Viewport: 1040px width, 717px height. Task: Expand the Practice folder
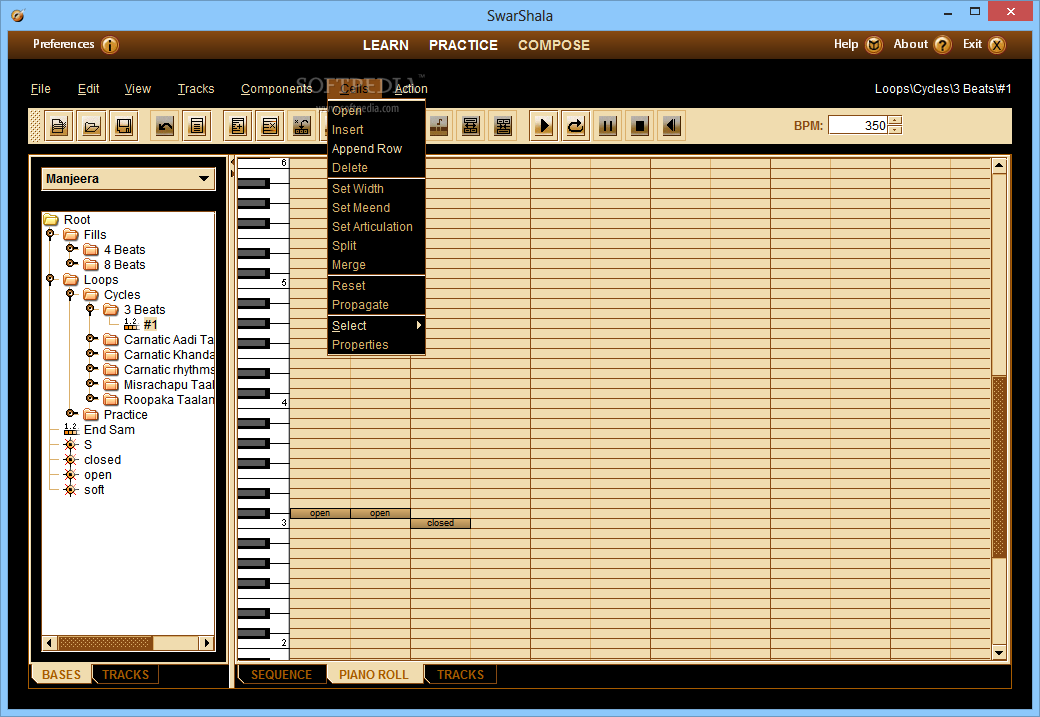coord(71,414)
